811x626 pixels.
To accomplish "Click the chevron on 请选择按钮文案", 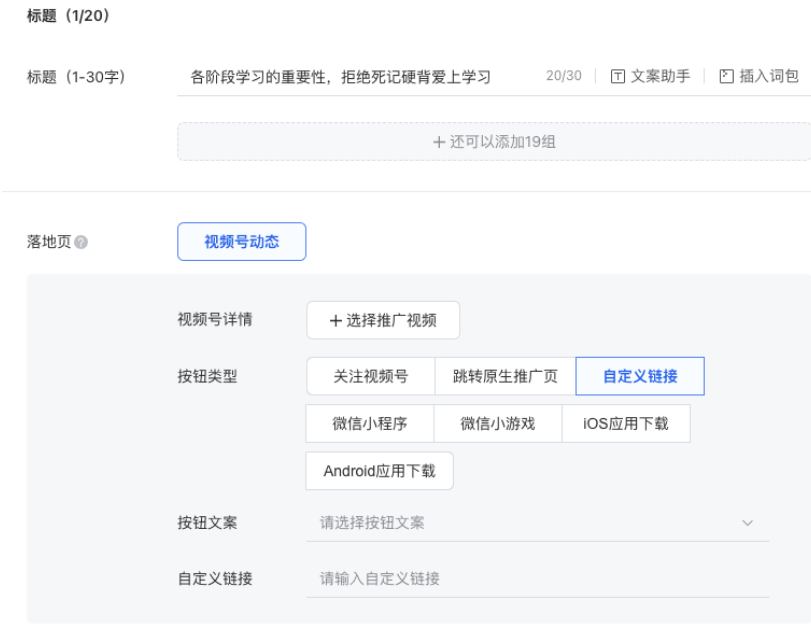I will 748,523.
